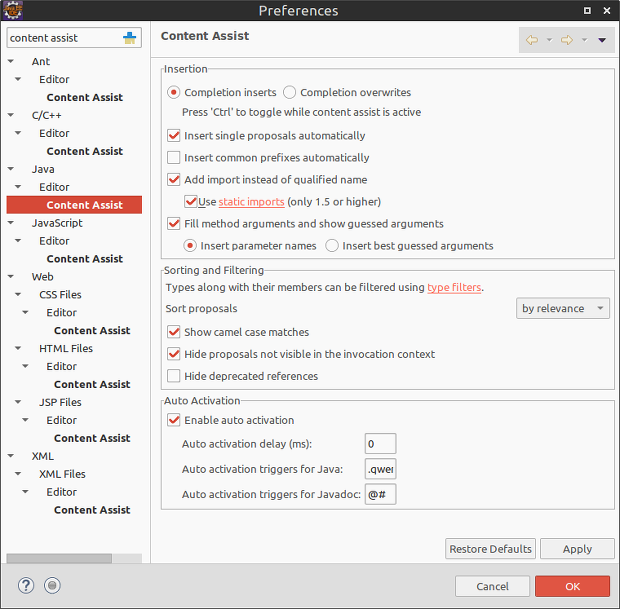Toggle Show camel case matches
The image size is (620, 609).
pos(174,332)
